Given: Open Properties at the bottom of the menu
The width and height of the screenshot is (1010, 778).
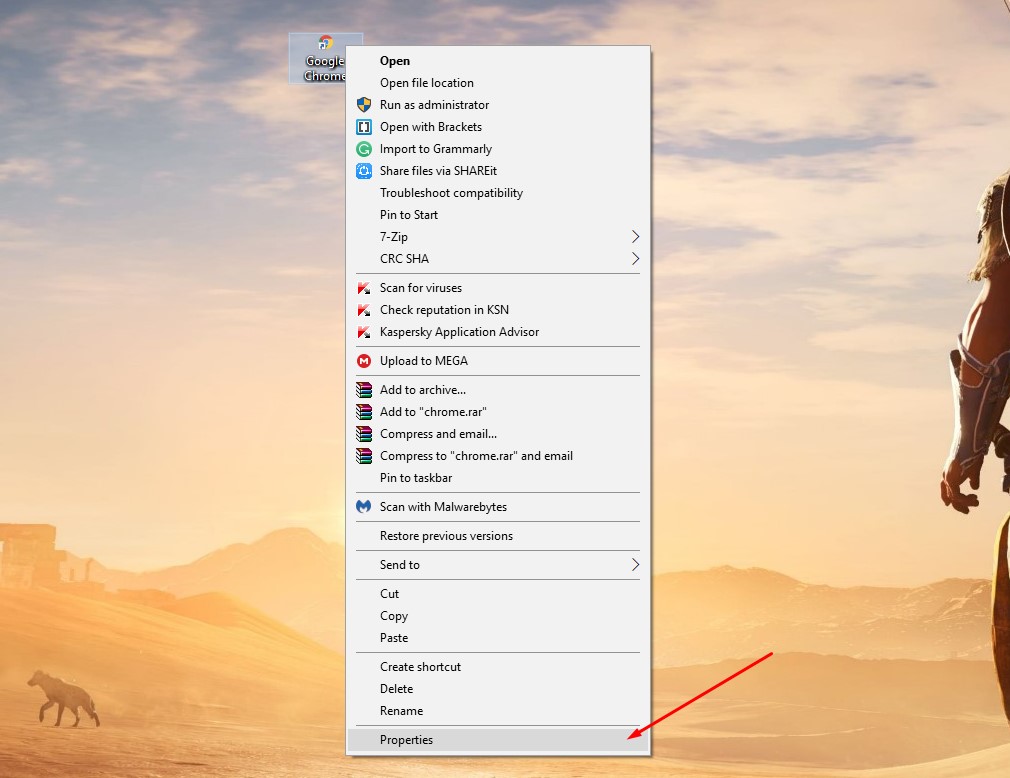Looking at the screenshot, I should point(406,739).
